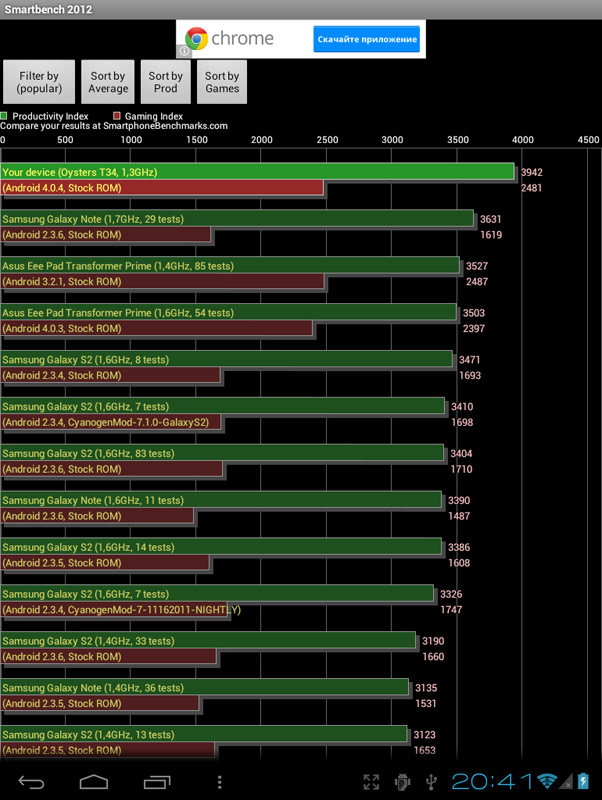Click the 1710 gaming score value
This screenshot has width=602, height=800.
(x=461, y=469)
